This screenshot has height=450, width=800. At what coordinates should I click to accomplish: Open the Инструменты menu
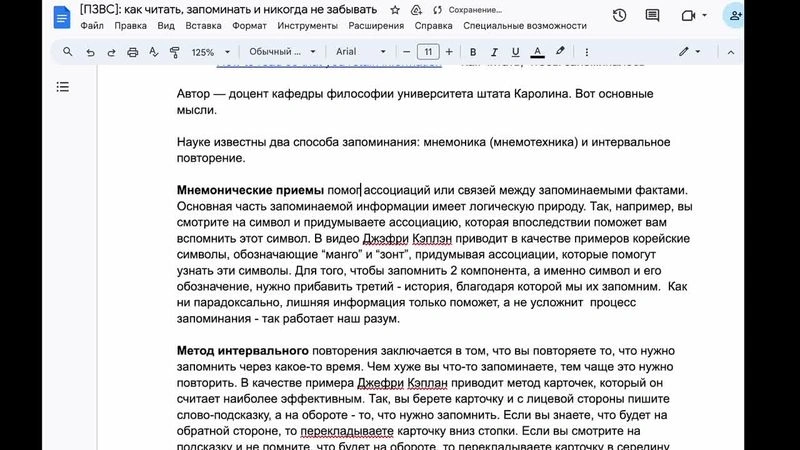(308, 26)
